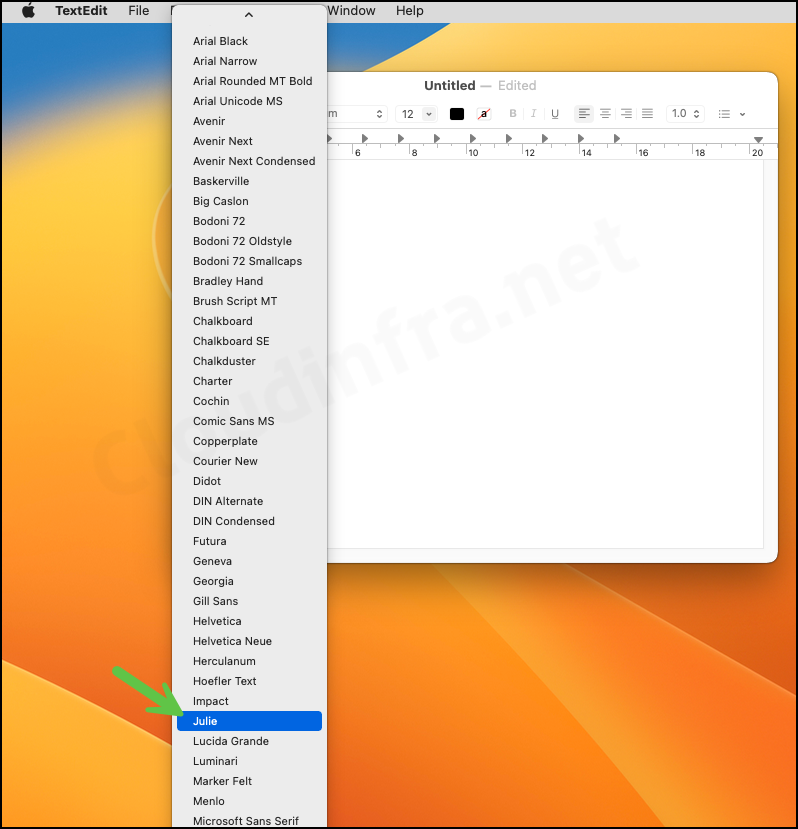Choose the Cochin font
798x829 pixels.
[249, 401]
